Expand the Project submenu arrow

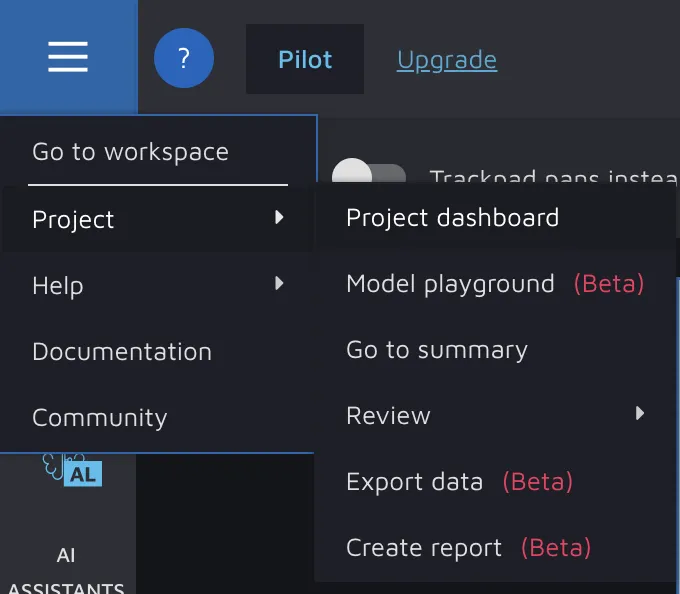tap(279, 217)
